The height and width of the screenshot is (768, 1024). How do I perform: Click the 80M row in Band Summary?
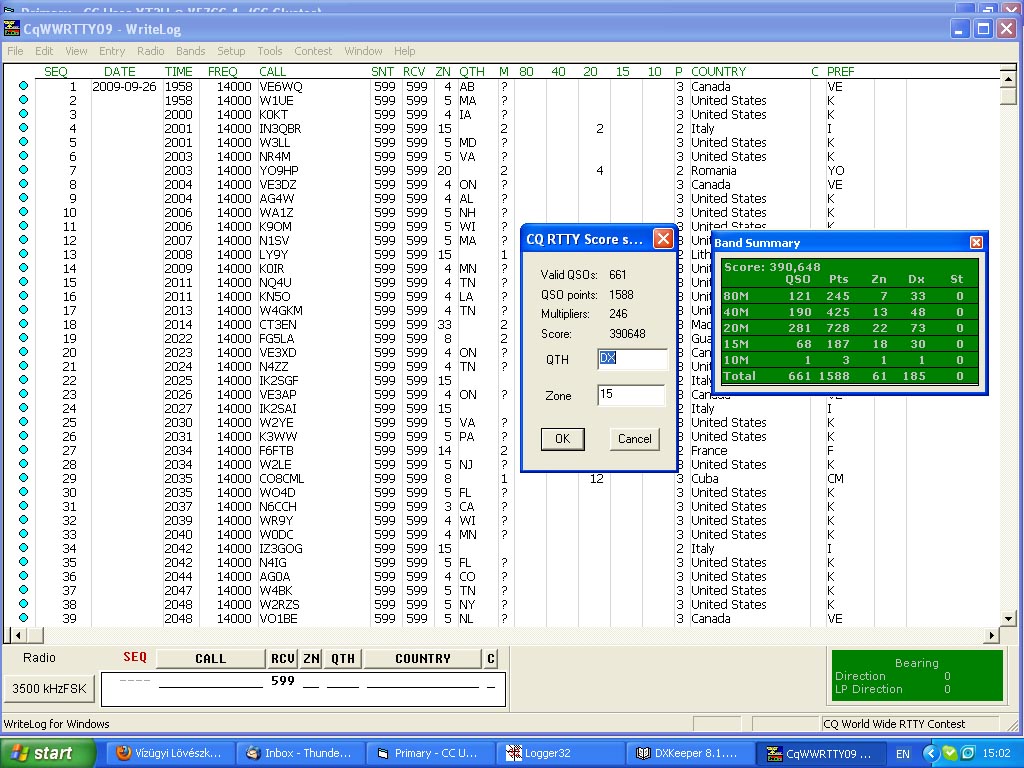point(850,296)
